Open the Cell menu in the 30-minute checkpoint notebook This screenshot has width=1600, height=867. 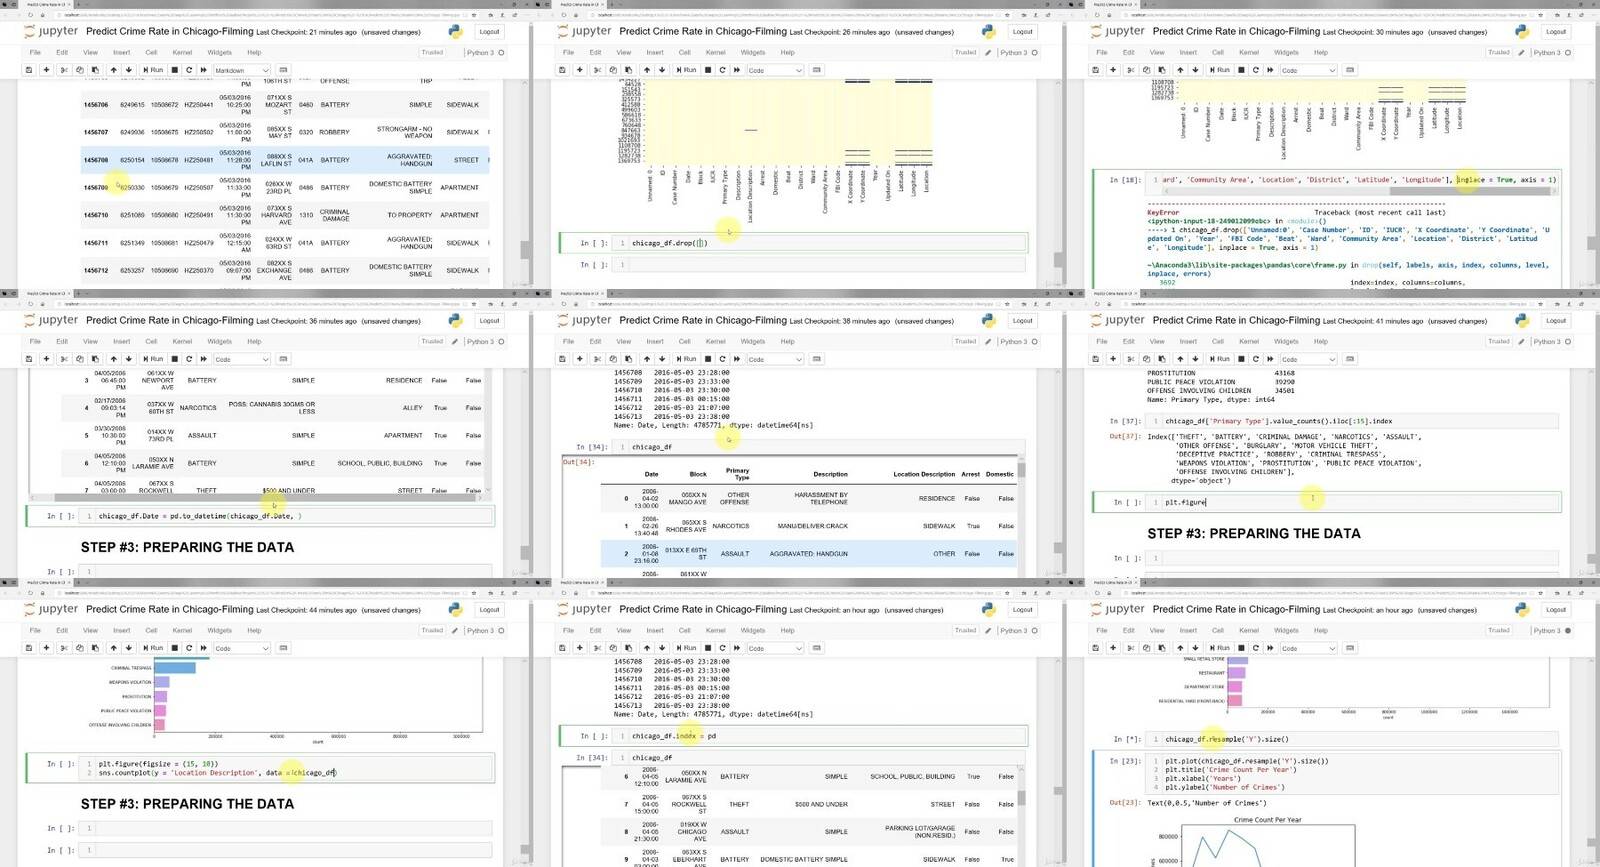point(1218,52)
